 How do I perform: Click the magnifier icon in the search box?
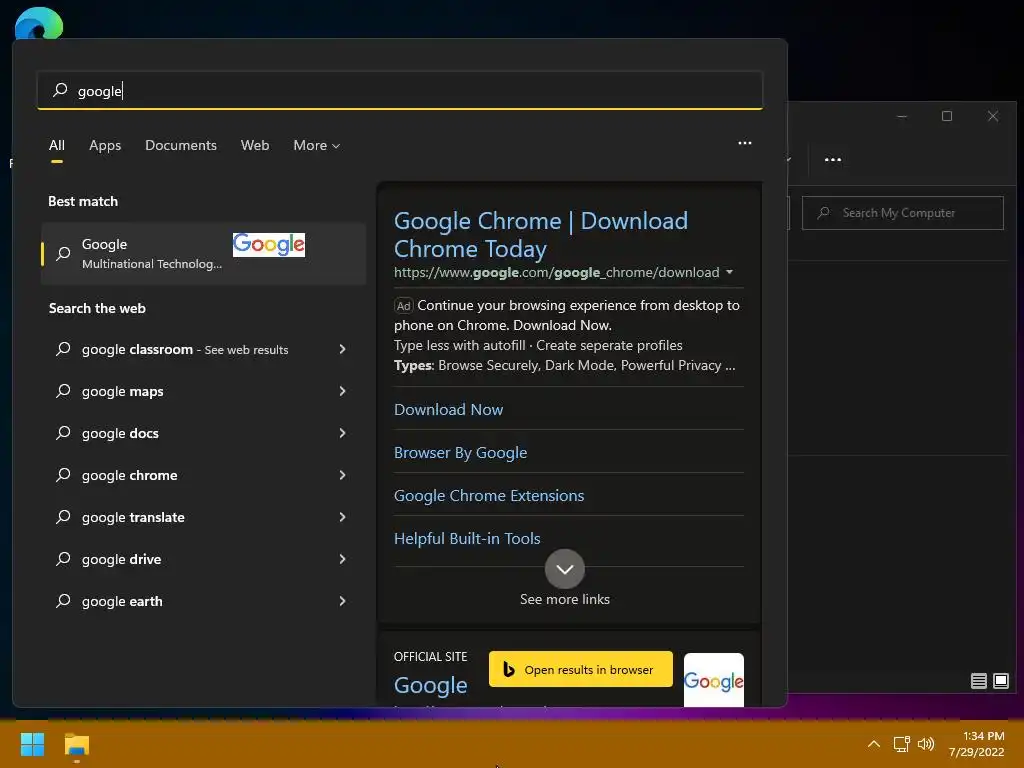pos(60,90)
